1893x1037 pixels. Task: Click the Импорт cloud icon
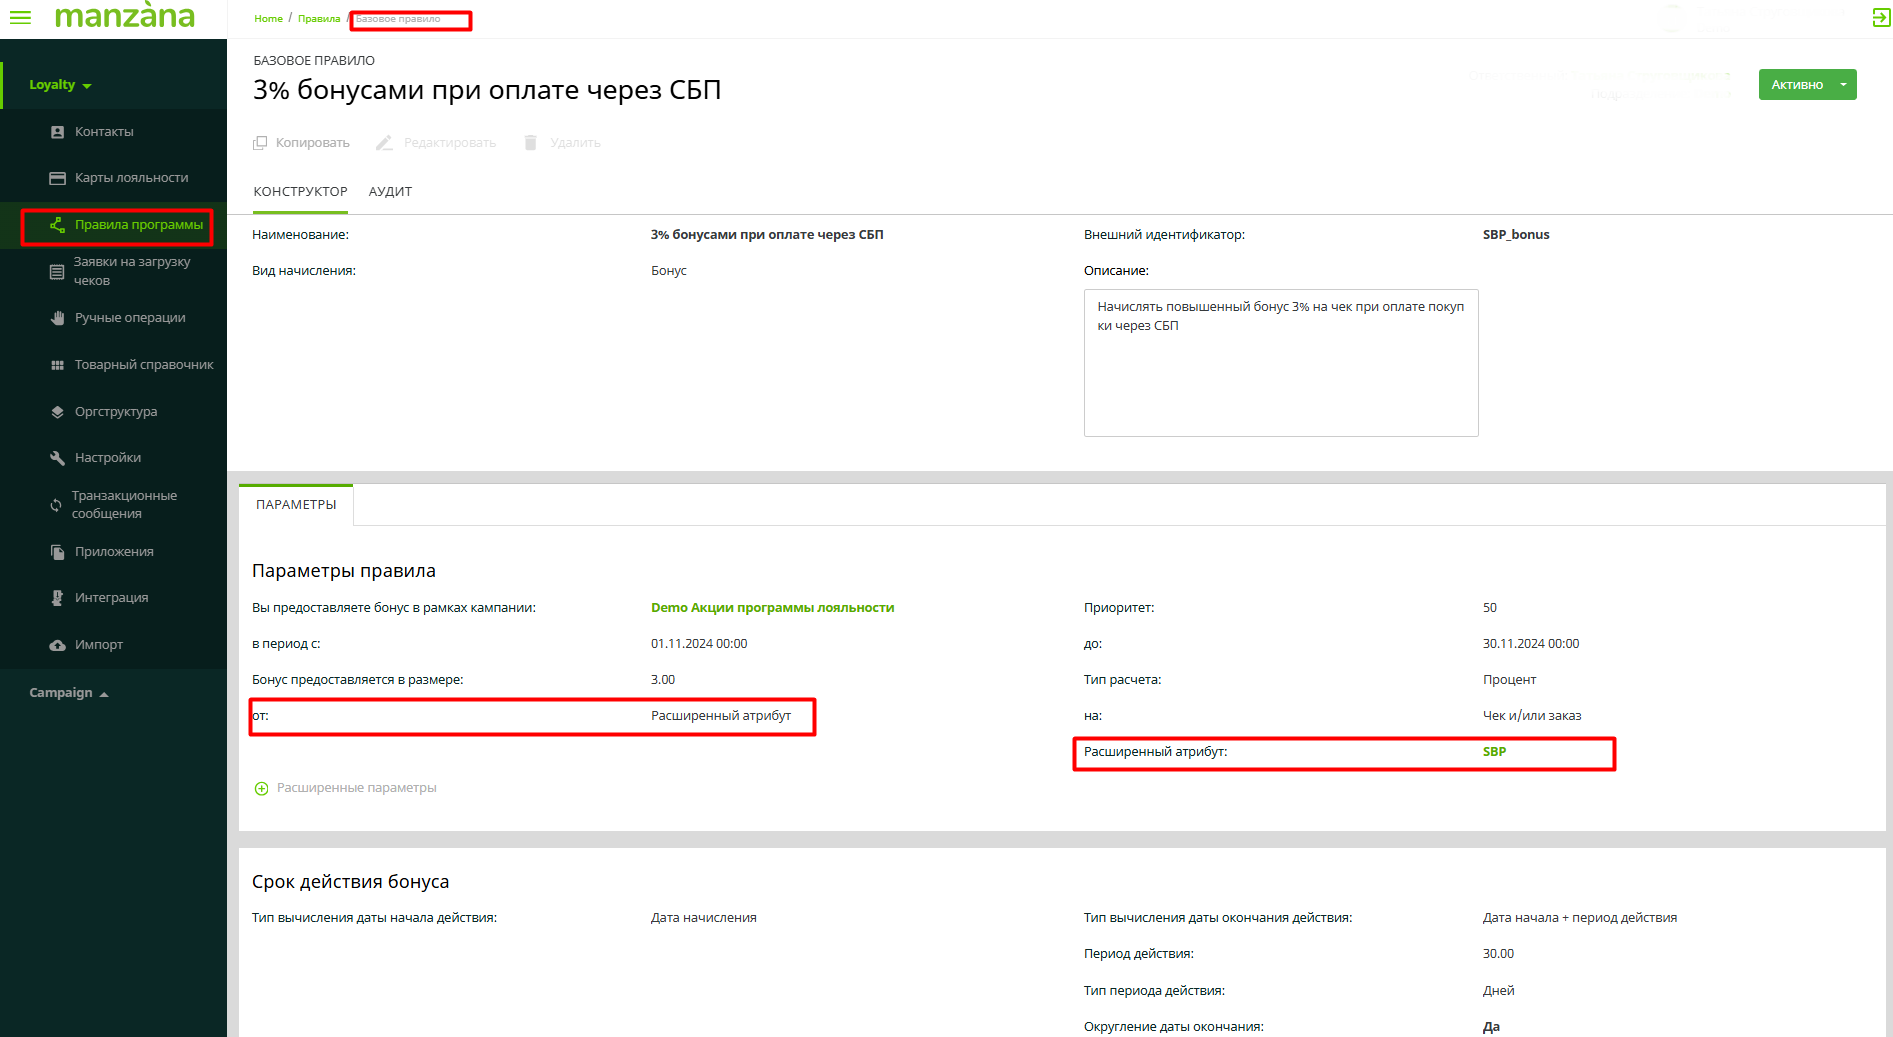click(x=57, y=645)
